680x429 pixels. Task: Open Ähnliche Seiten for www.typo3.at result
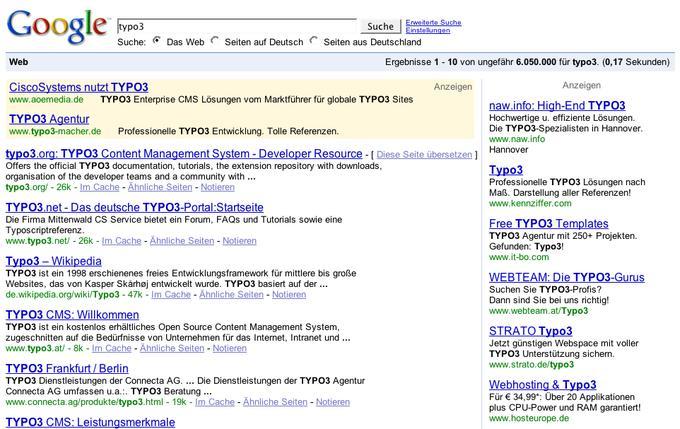(172, 348)
